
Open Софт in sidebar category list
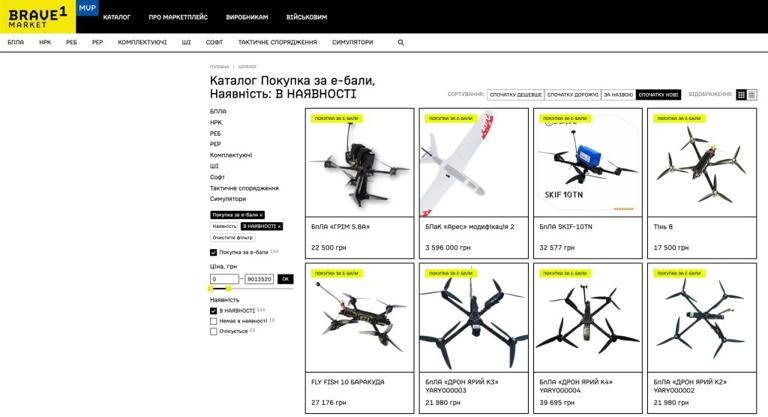(x=217, y=177)
